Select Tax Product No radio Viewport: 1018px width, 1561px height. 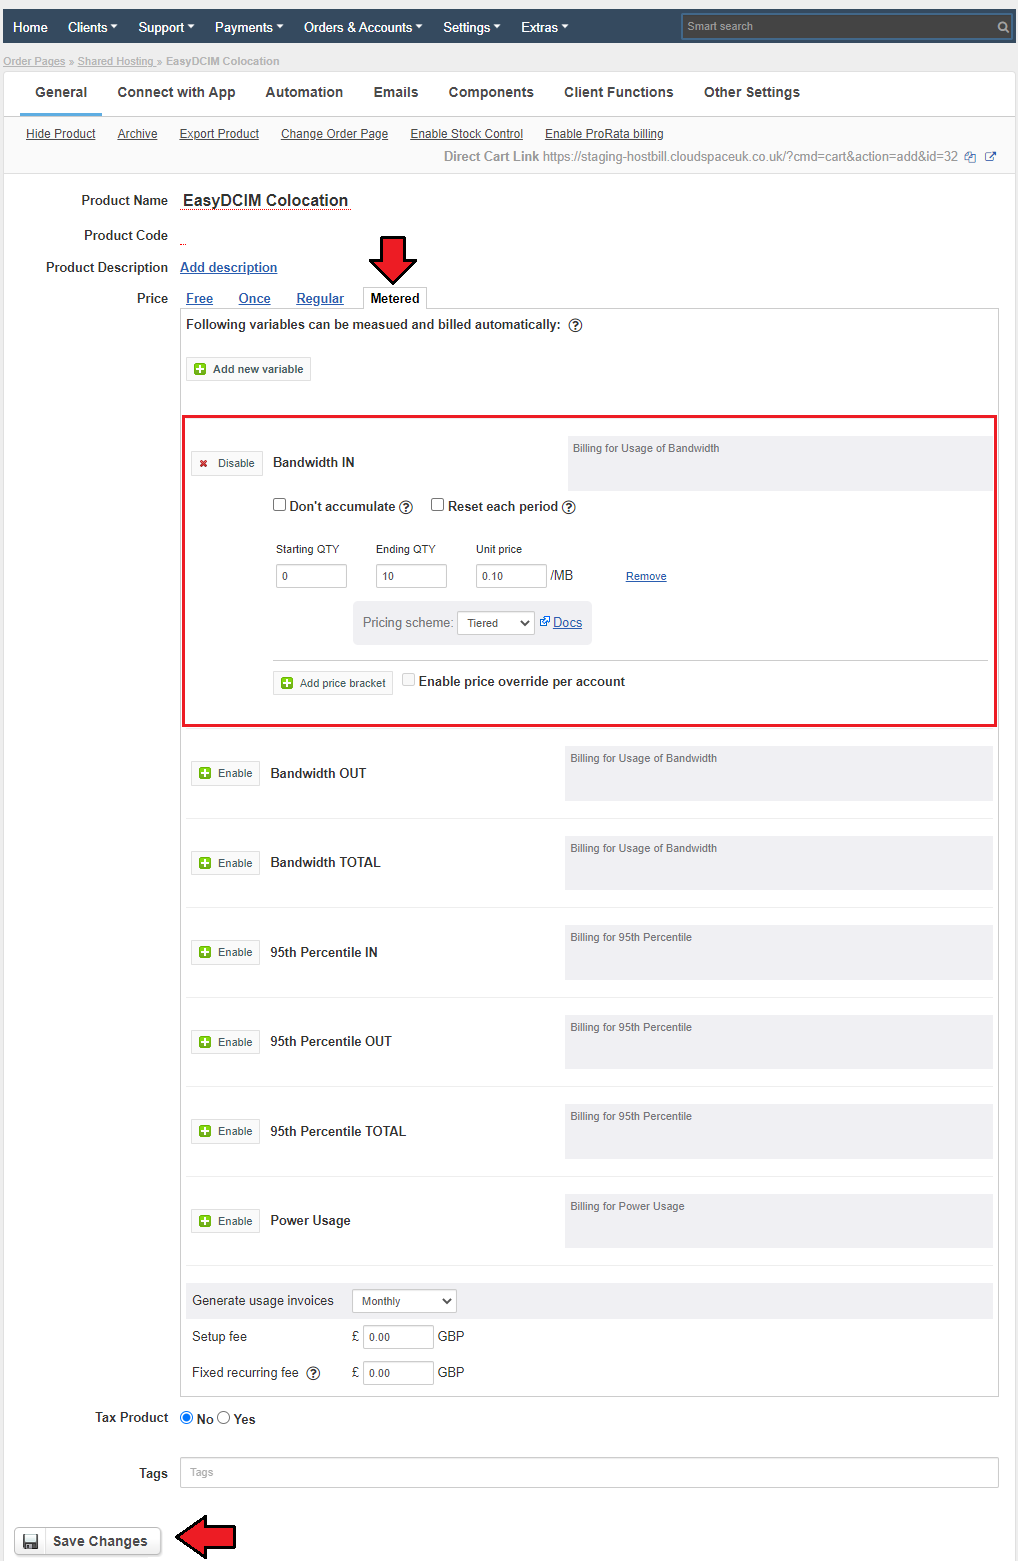click(x=187, y=1418)
